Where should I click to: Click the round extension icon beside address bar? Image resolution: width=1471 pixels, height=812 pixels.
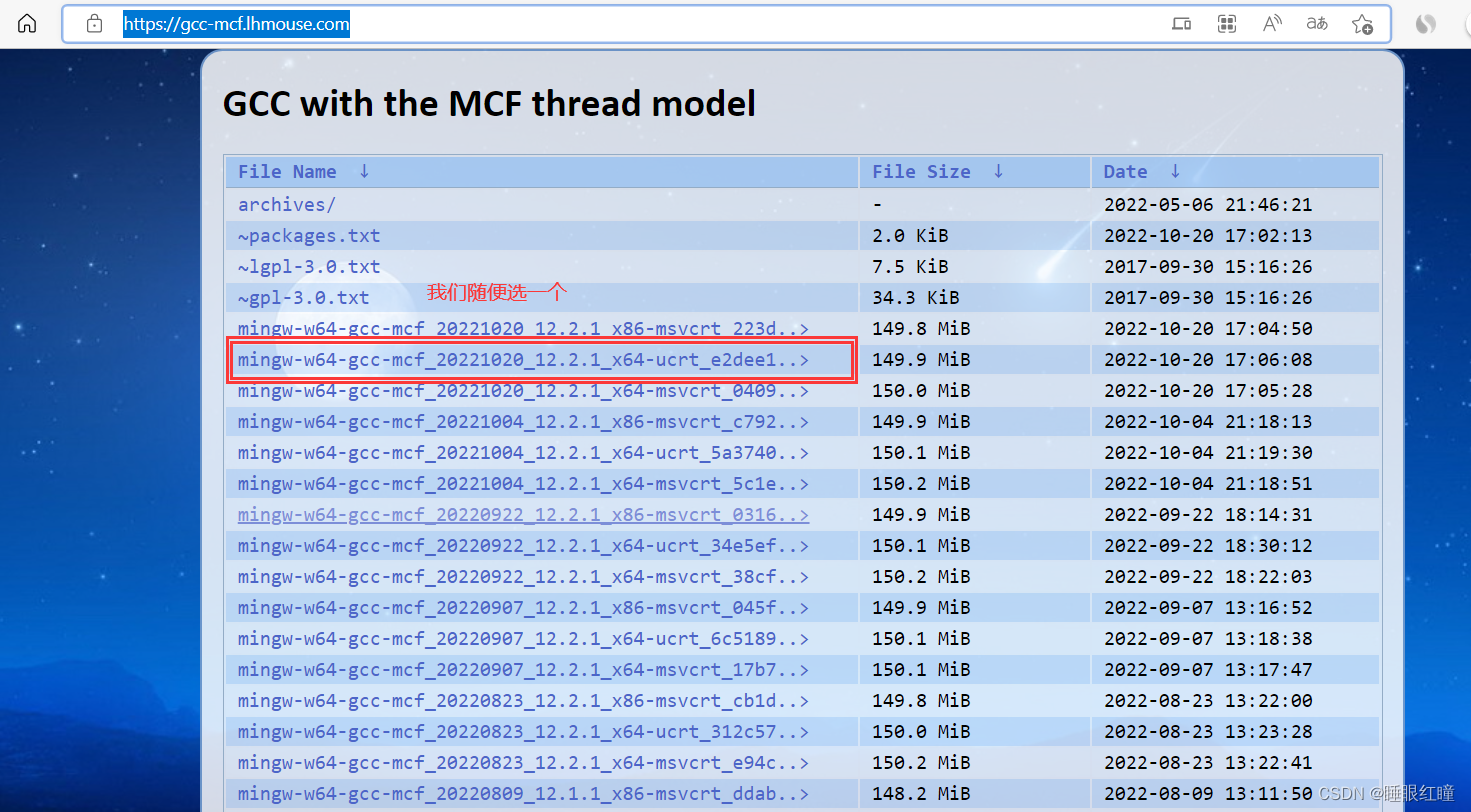[x=1425, y=24]
